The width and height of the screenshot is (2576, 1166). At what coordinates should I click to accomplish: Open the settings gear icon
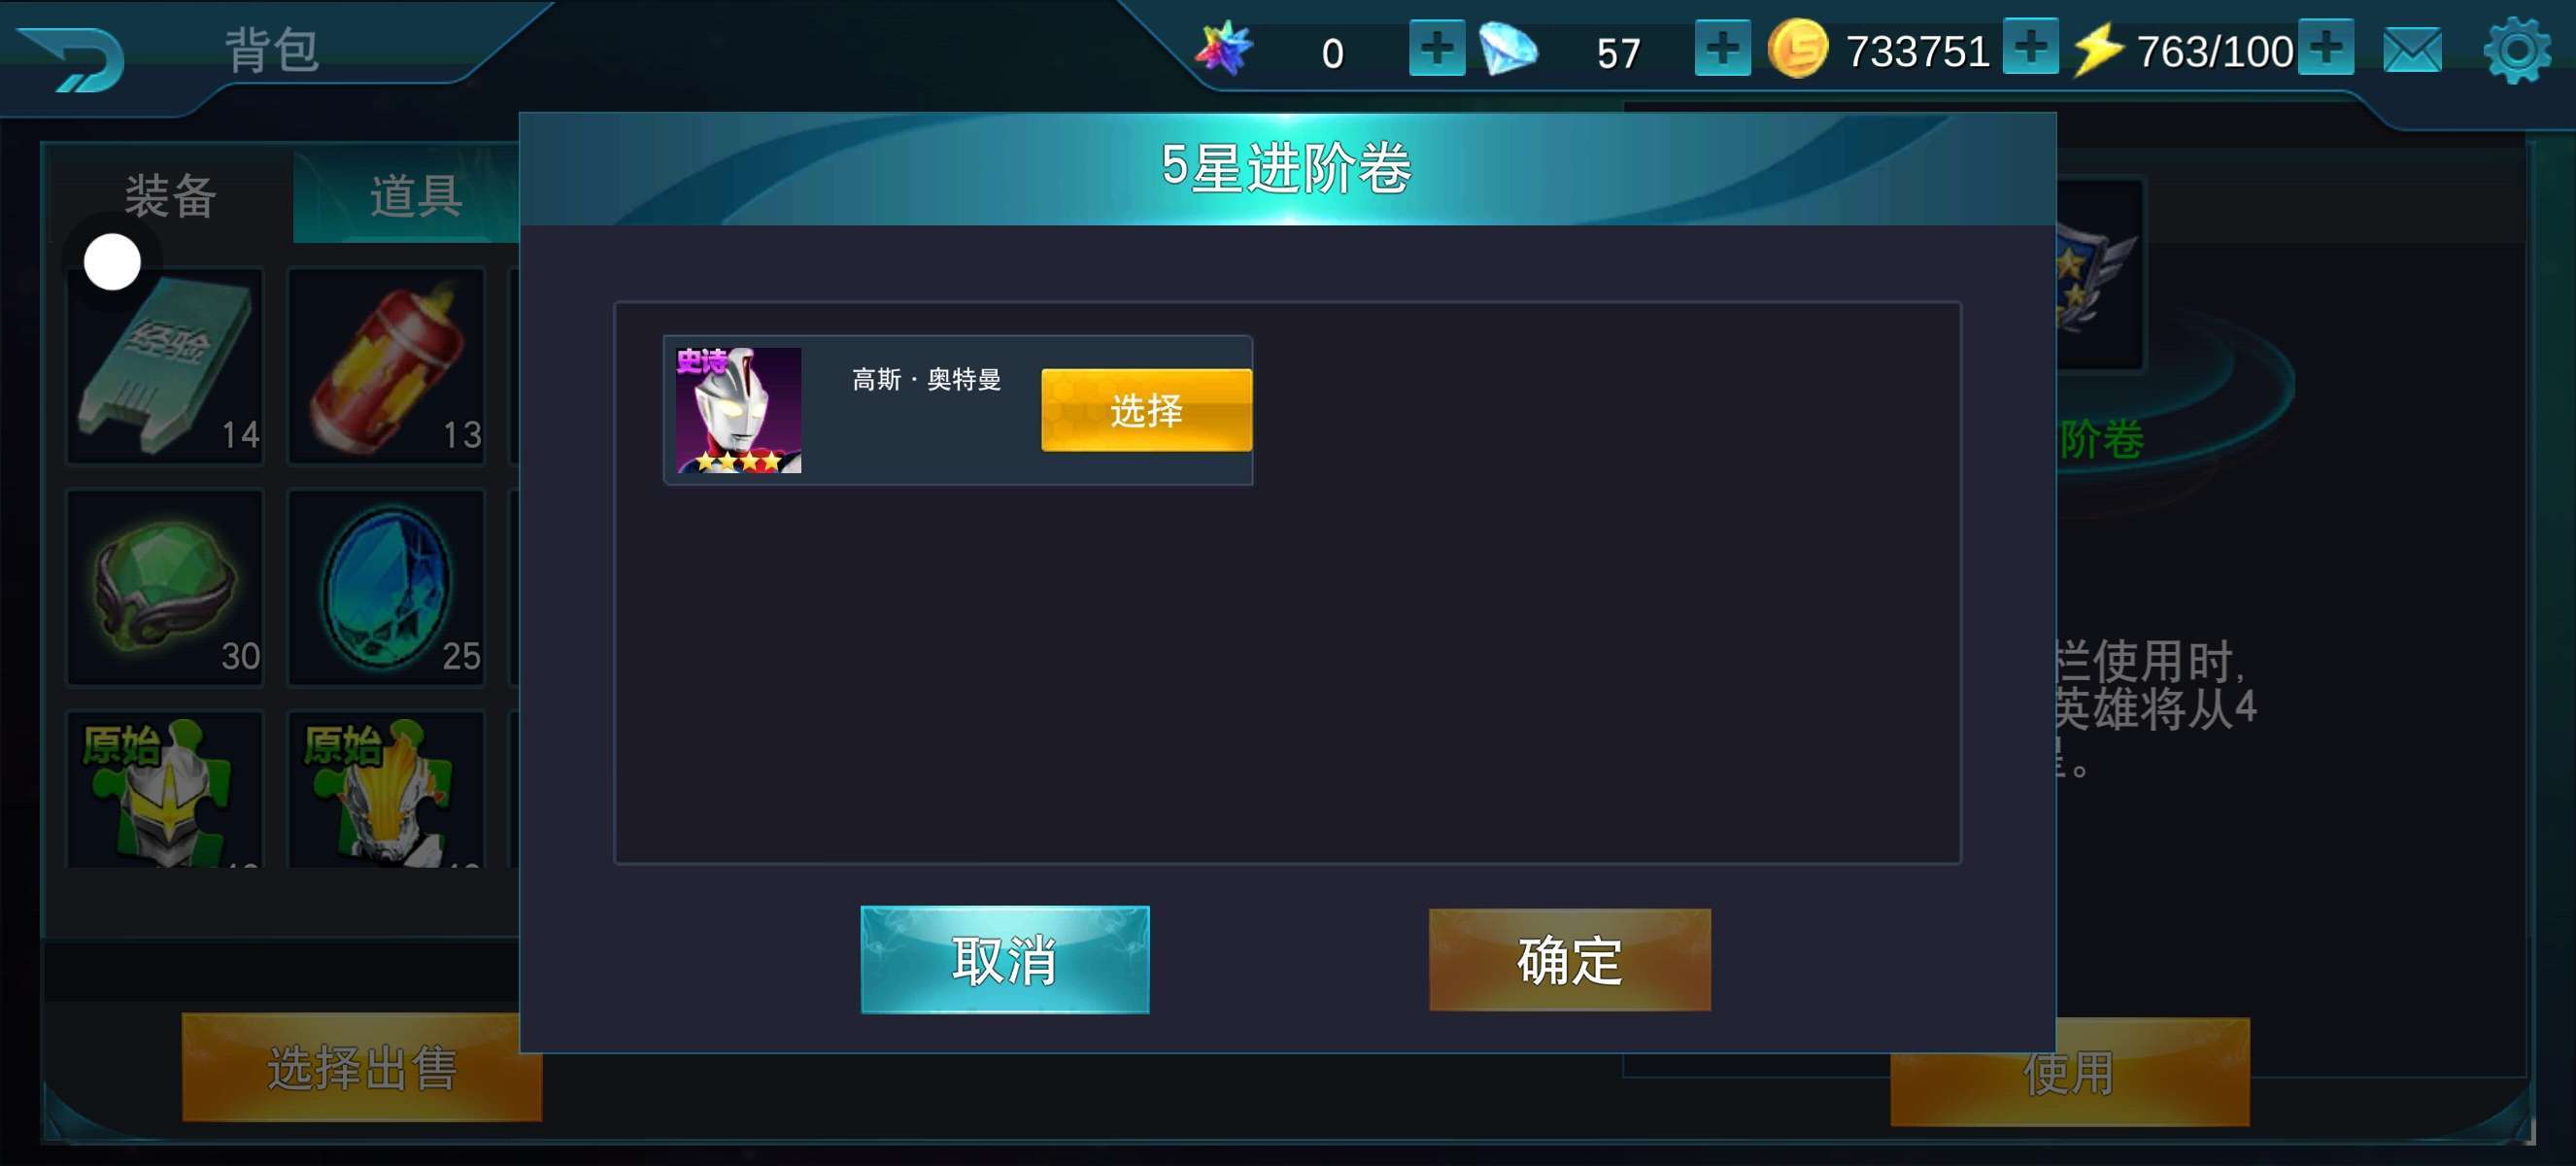click(x=2516, y=50)
